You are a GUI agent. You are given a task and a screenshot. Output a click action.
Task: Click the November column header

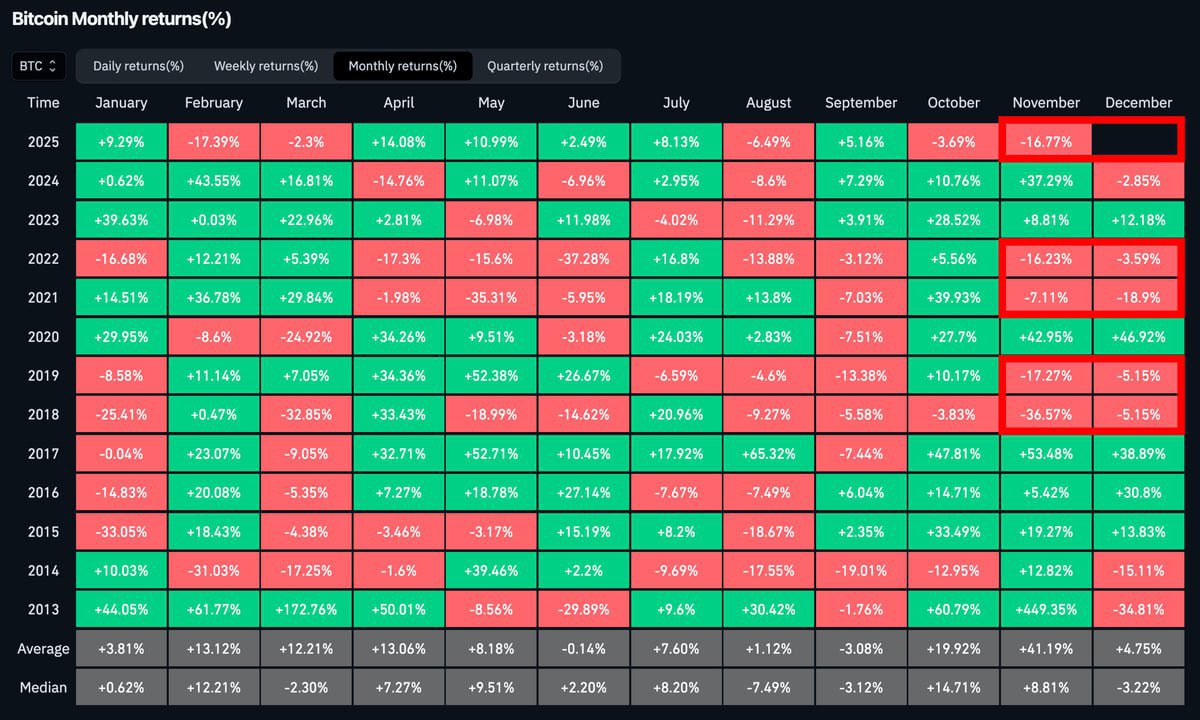pos(1046,102)
